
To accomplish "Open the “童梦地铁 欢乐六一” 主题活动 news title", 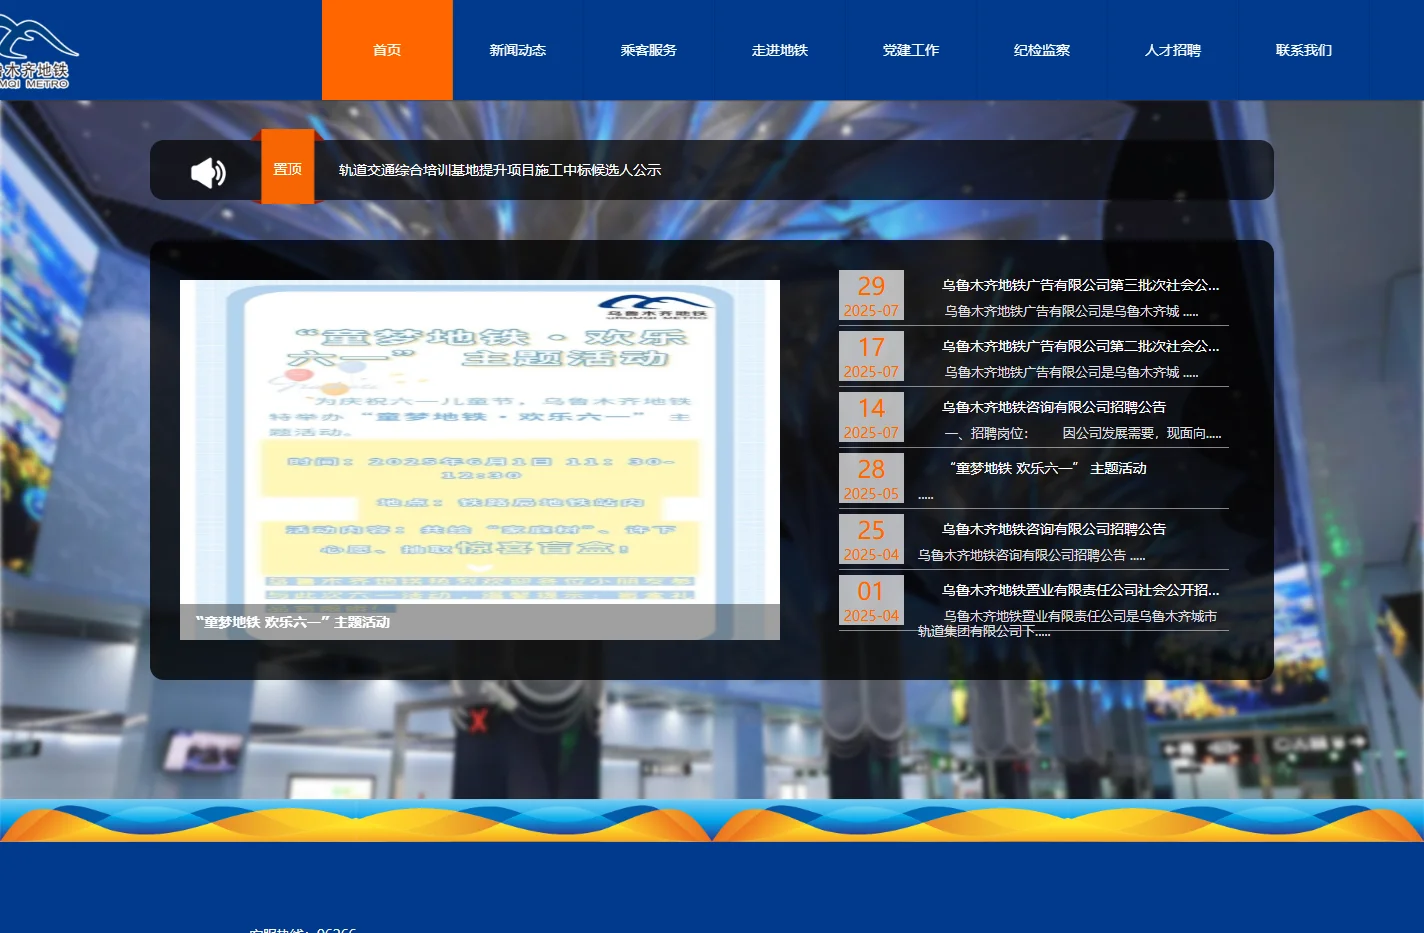I will 1047,468.
